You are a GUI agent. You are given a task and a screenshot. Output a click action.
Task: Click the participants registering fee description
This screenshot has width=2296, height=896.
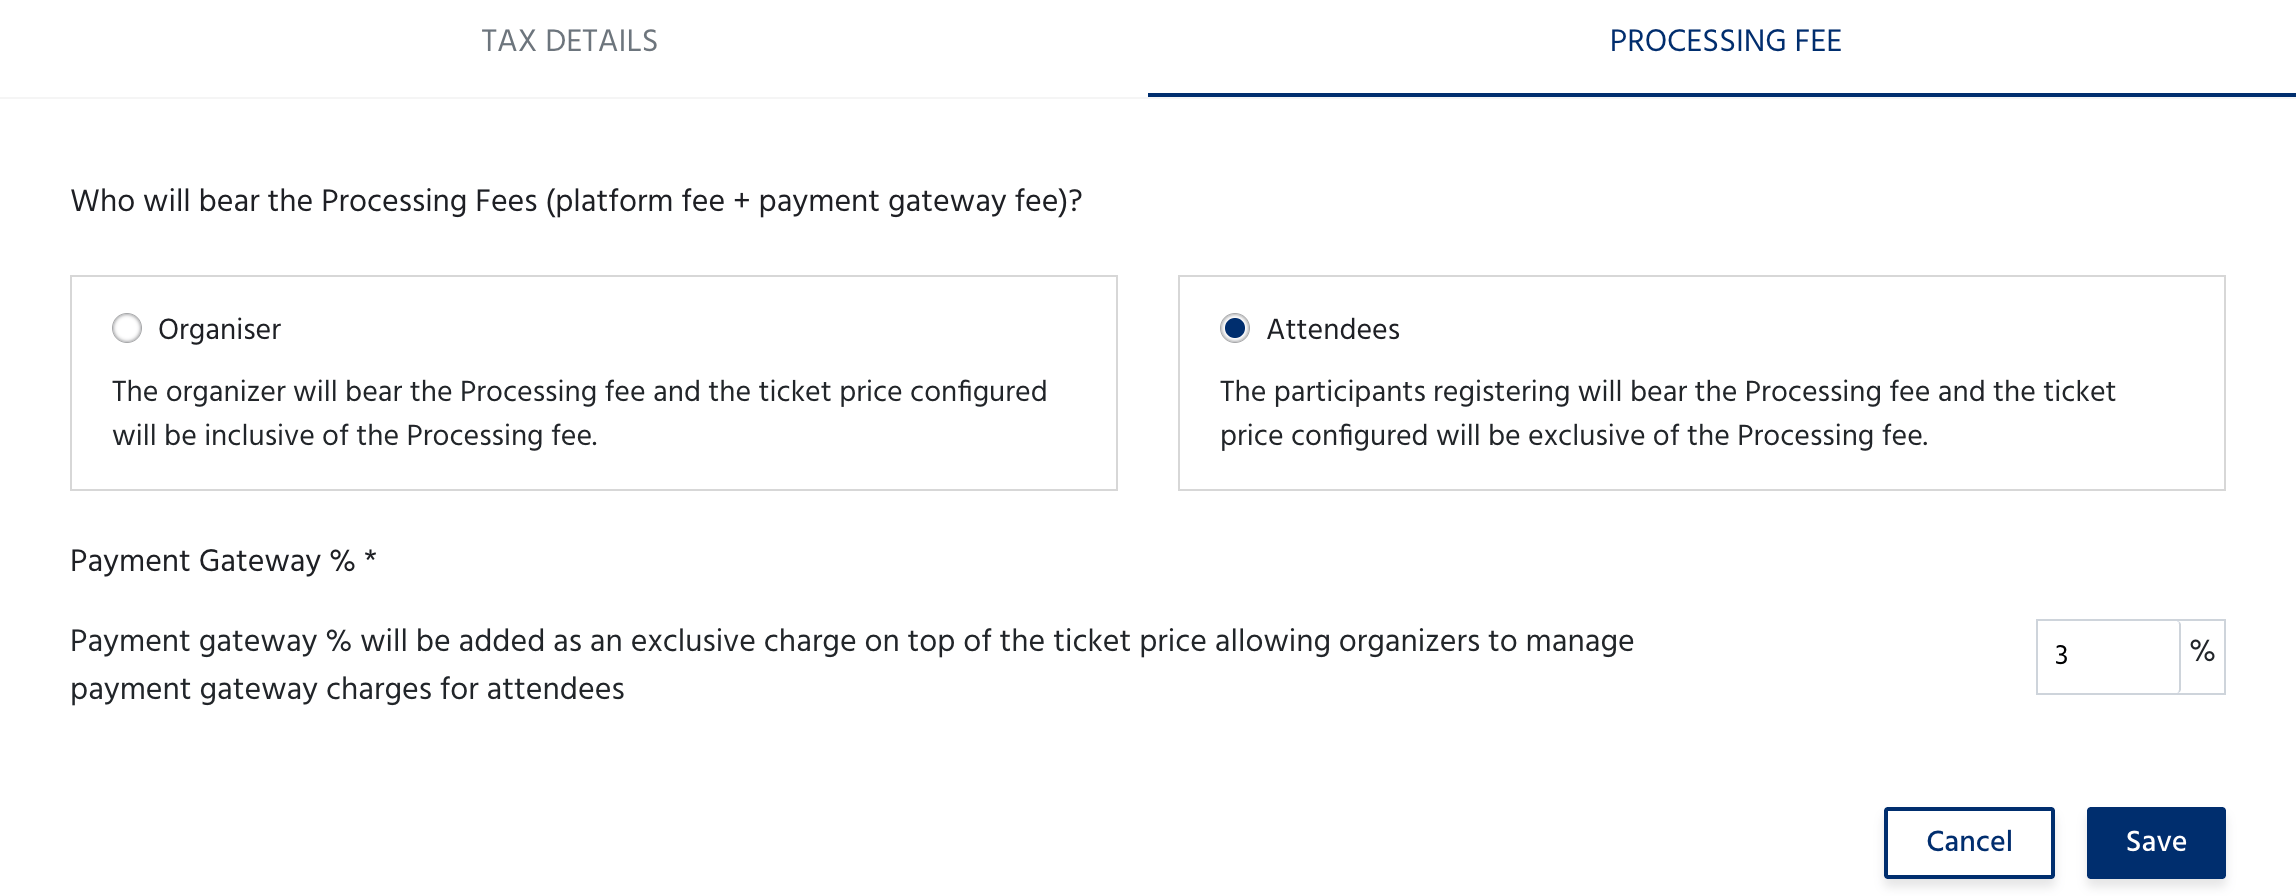pos(1667,413)
